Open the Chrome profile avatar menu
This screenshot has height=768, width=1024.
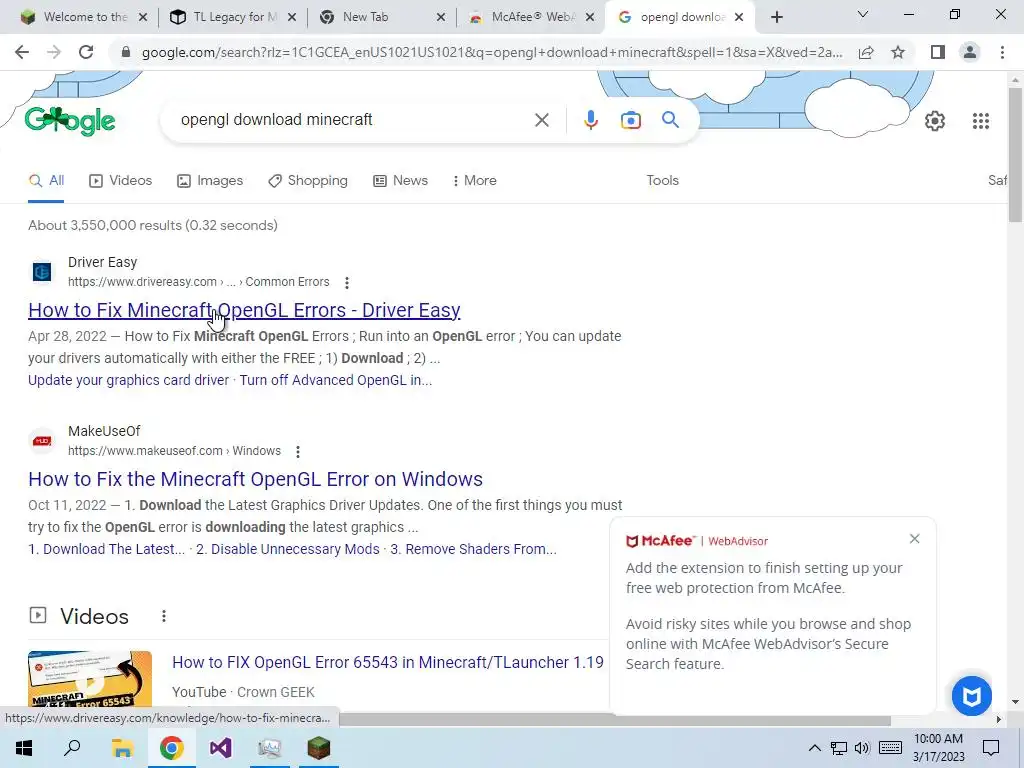(x=970, y=52)
